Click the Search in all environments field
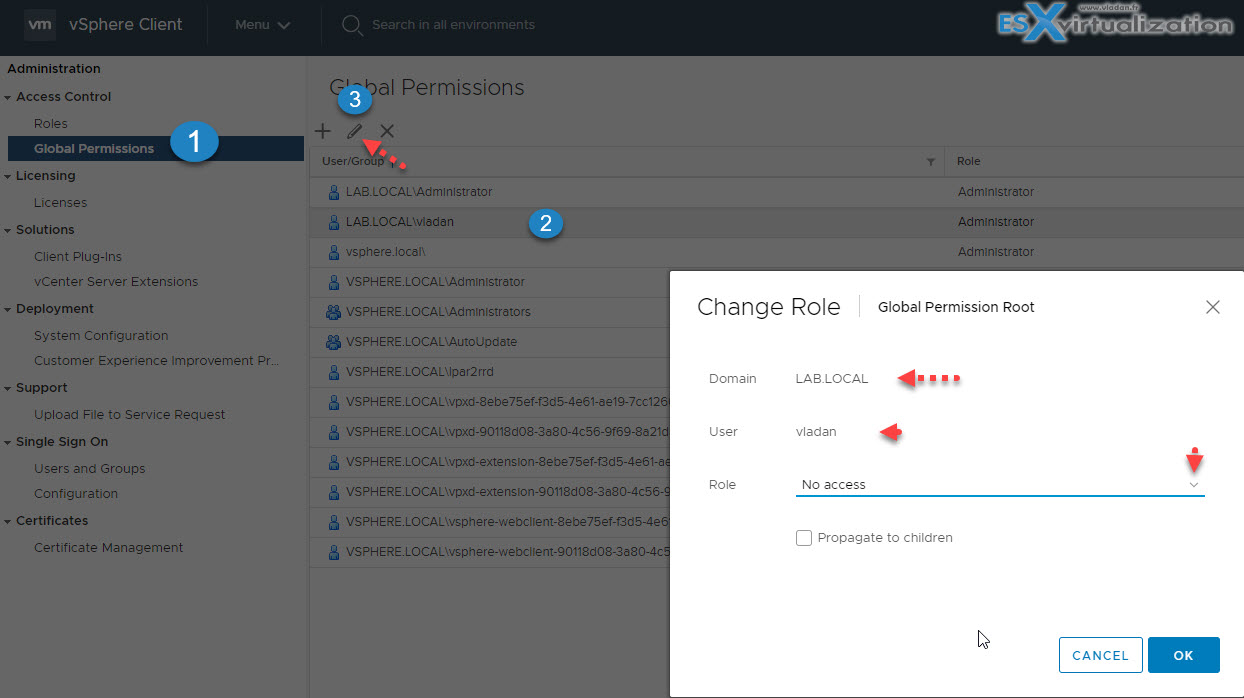Viewport: 1244px width, 698px height. [453, 24]
